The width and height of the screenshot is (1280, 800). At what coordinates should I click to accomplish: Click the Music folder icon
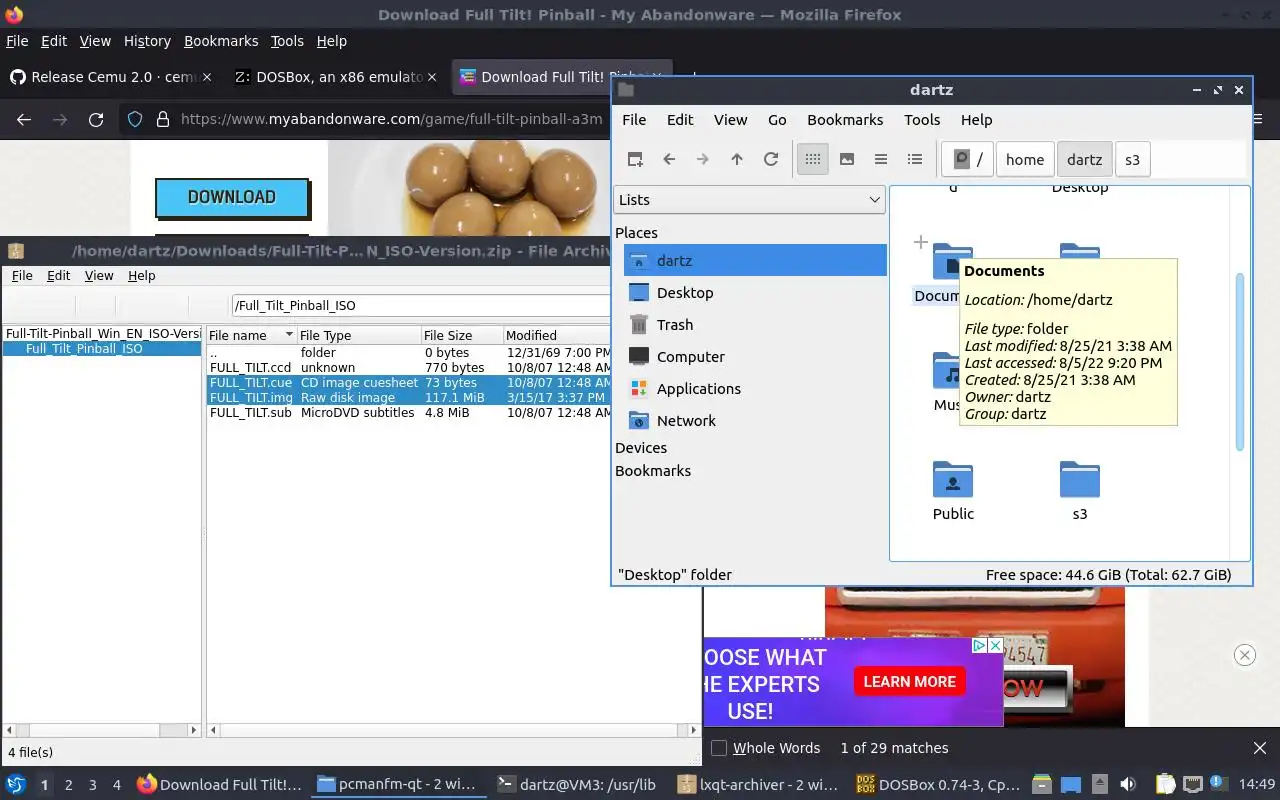click(x=945, y=371)
